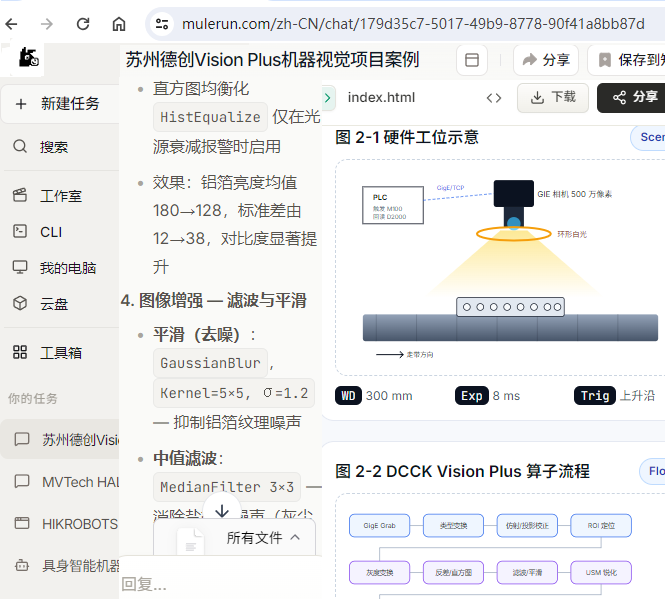Open 工具箱 in the sidebar
Viewport: 665px width, 599px height.
[60, 353]
